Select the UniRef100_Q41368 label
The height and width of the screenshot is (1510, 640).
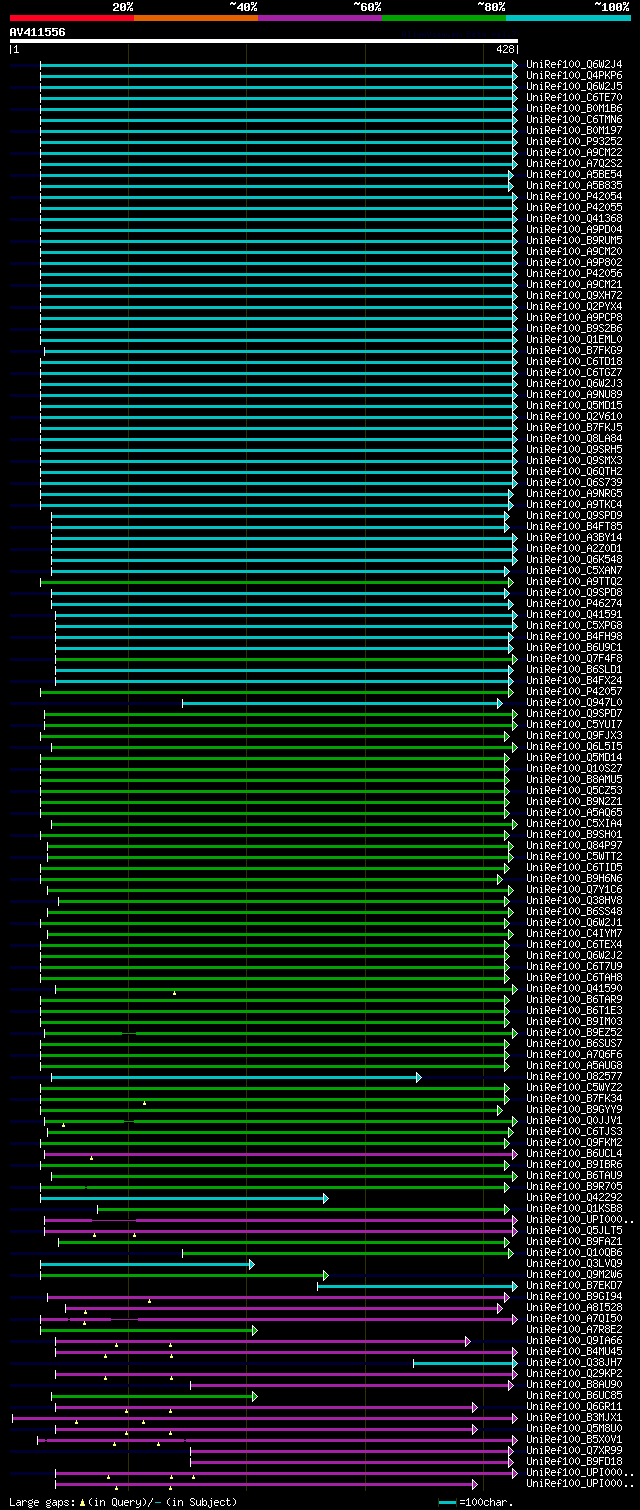574,219
